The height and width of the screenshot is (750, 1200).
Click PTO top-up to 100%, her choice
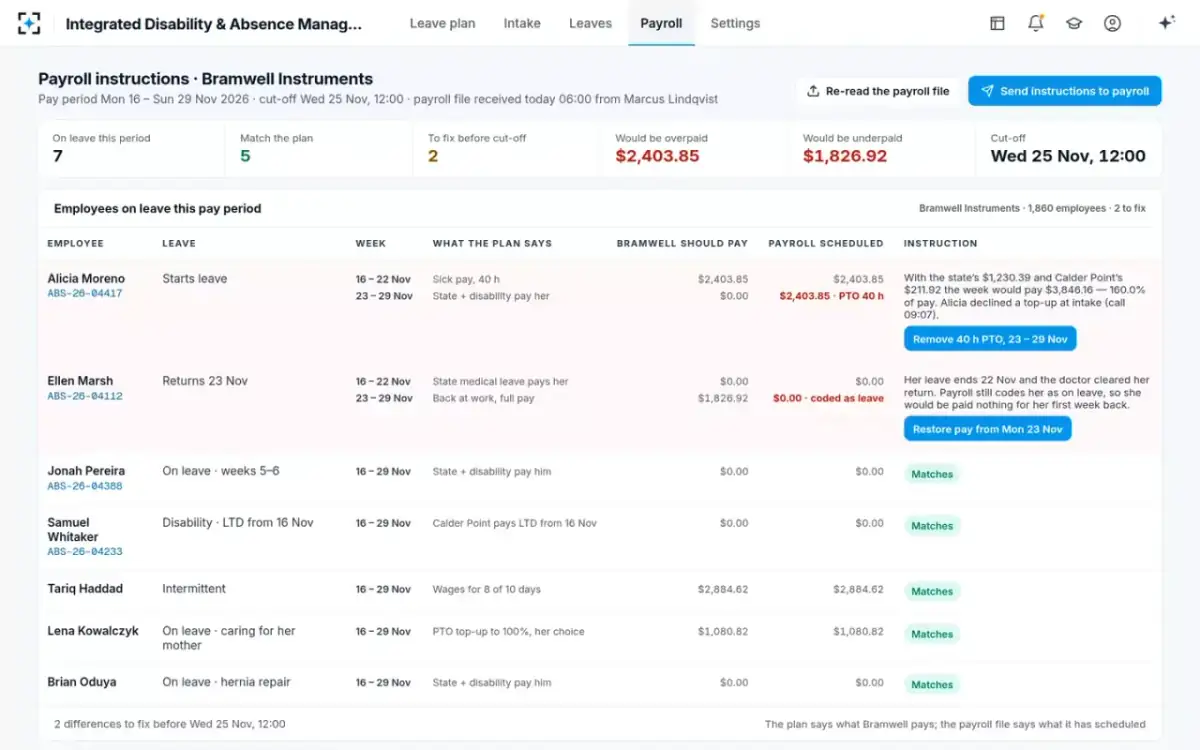(508, 632)
